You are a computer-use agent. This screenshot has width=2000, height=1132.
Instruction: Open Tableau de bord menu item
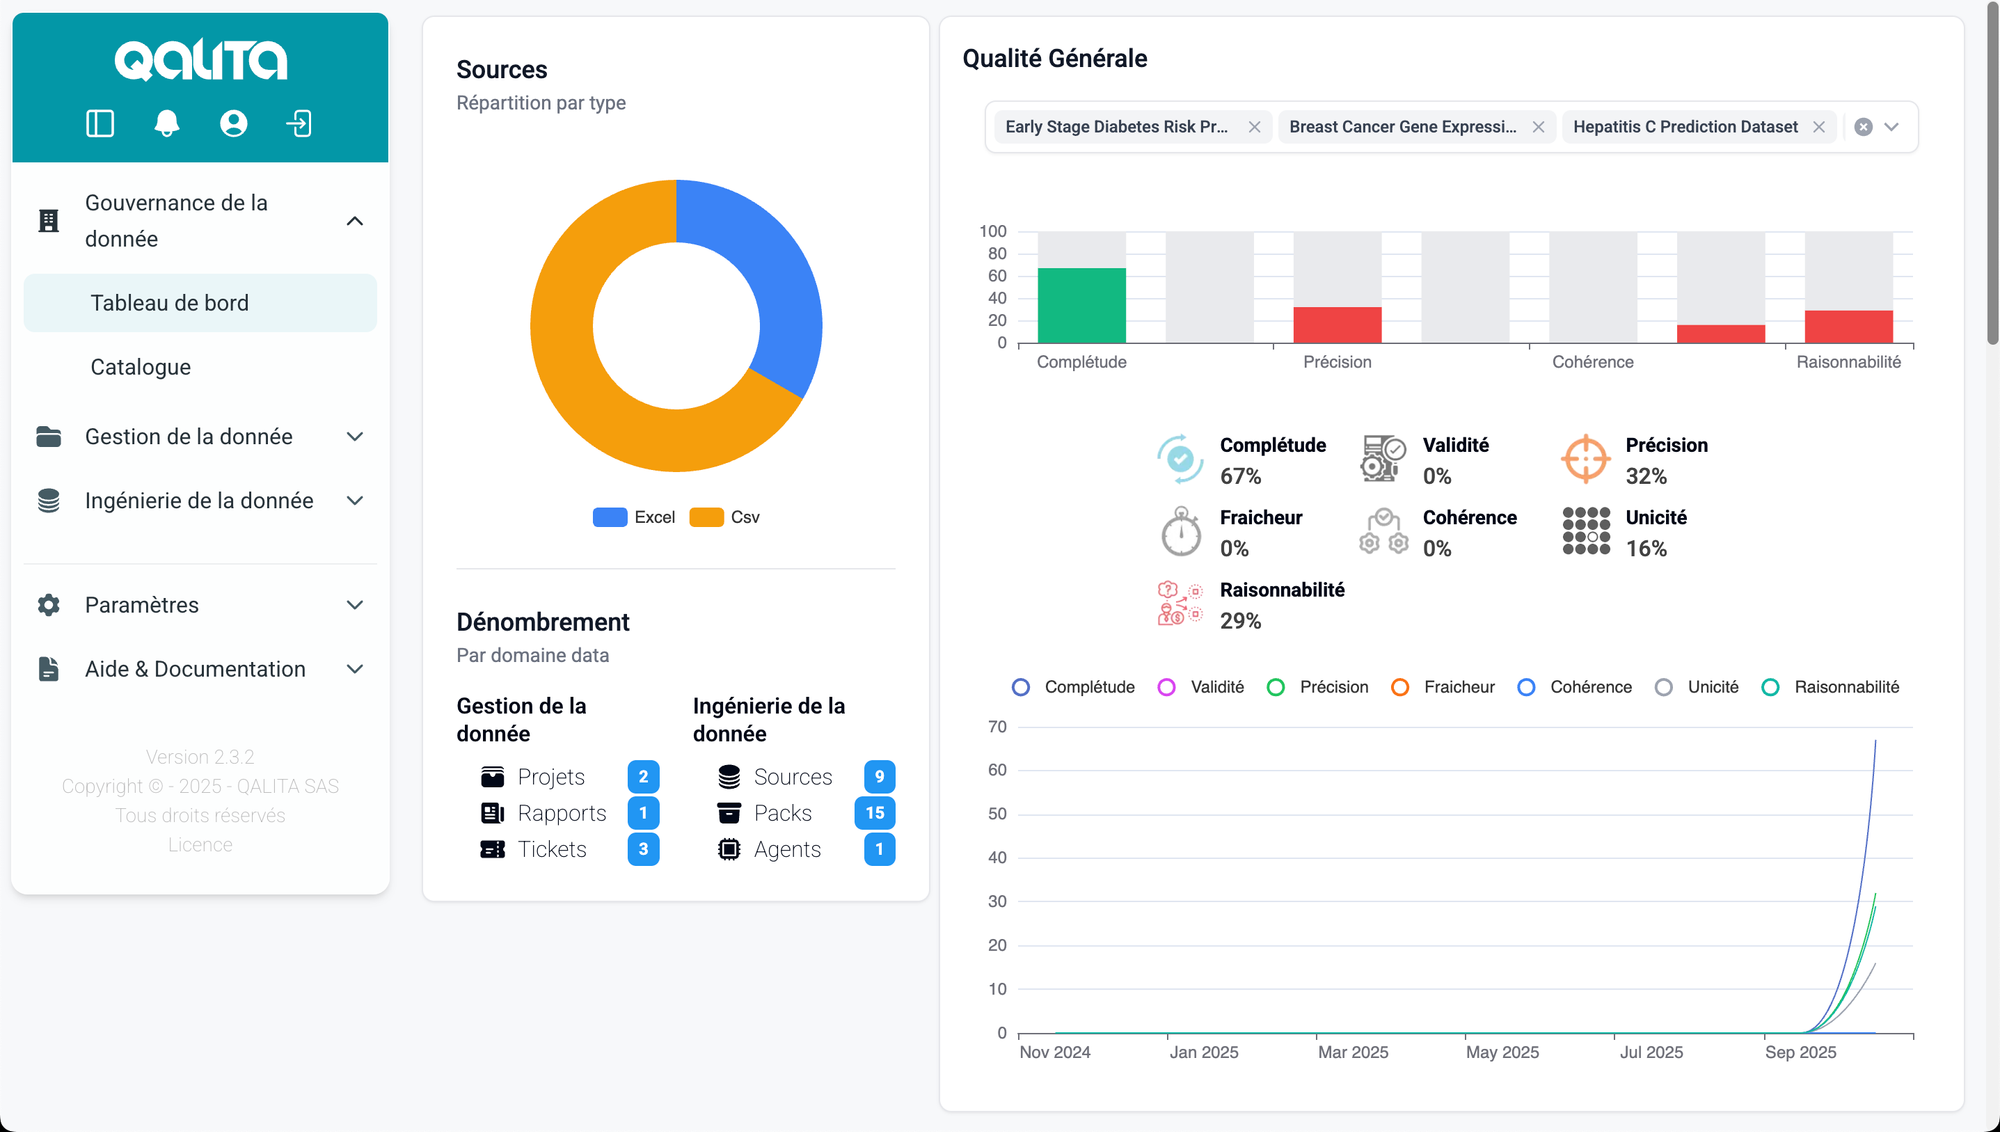tap(170, 303)
